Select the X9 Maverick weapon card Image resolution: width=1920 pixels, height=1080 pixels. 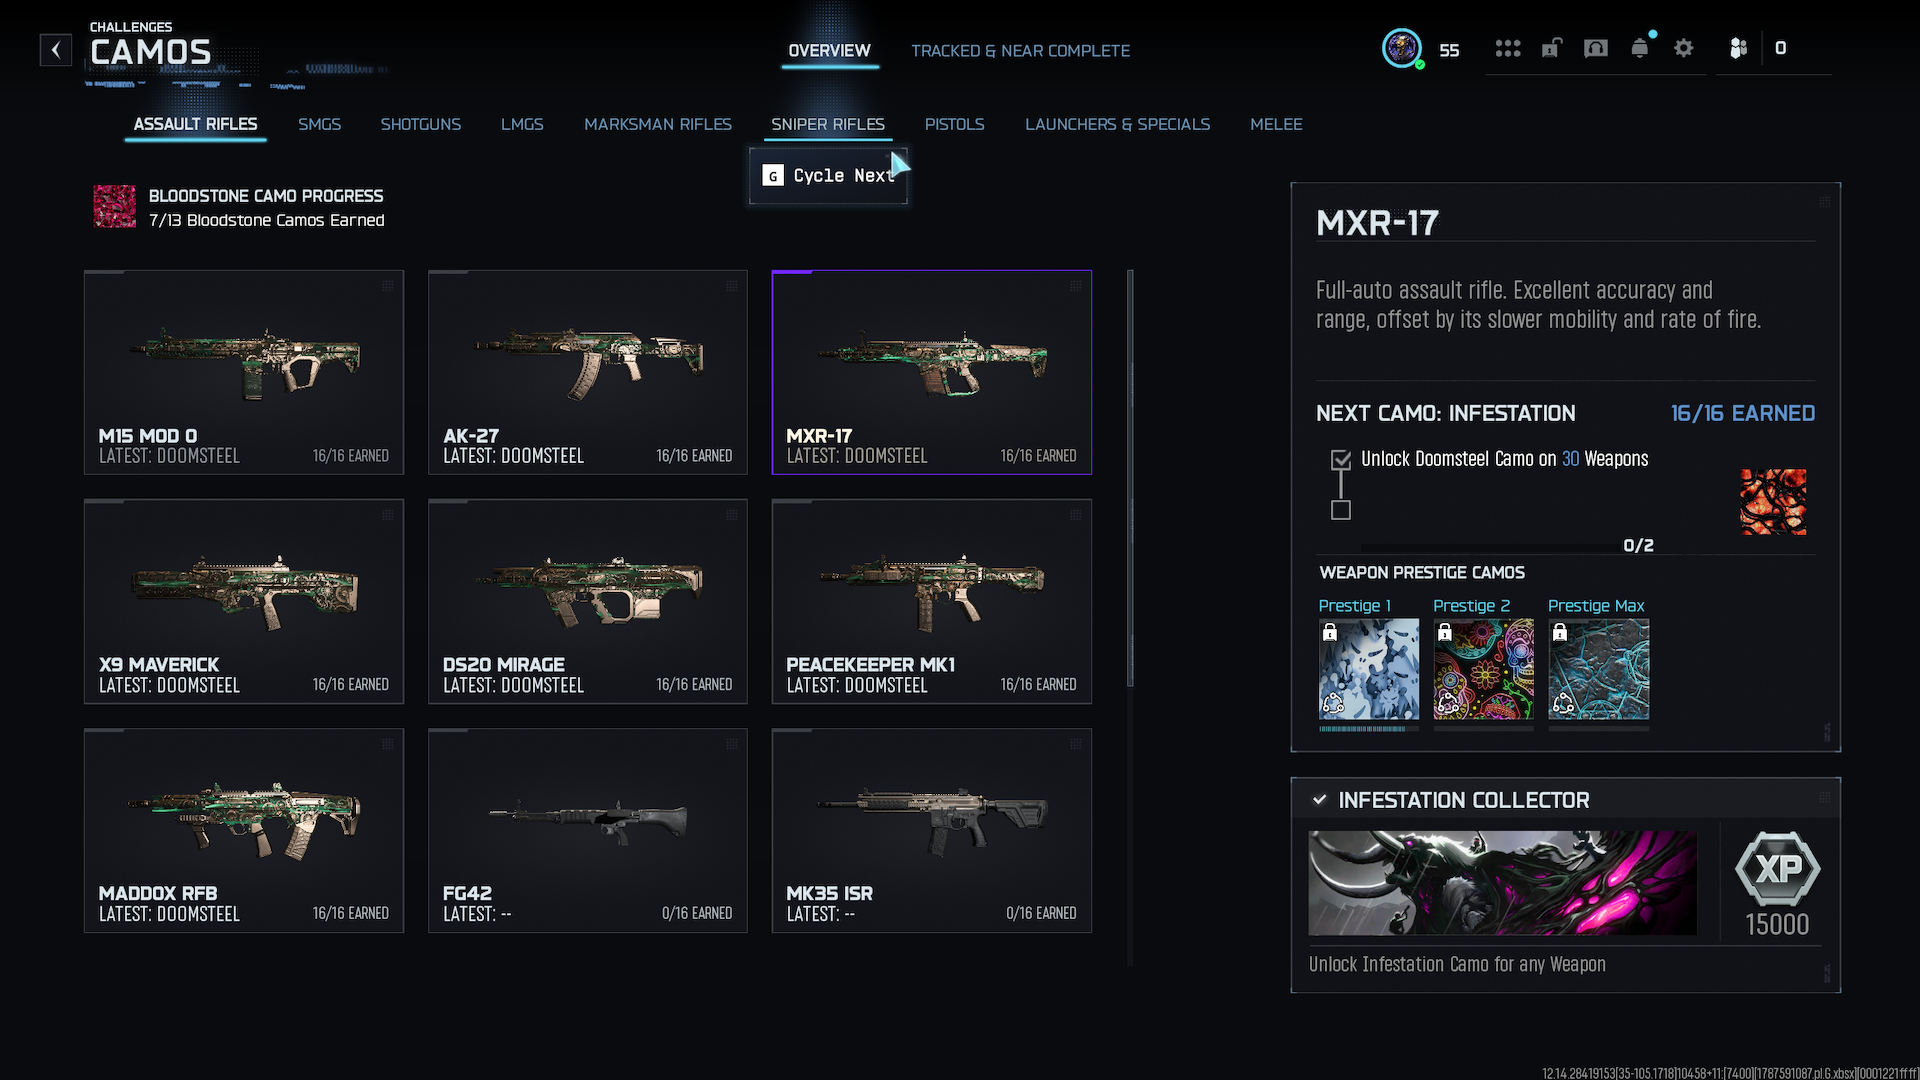tap(244, 601)
